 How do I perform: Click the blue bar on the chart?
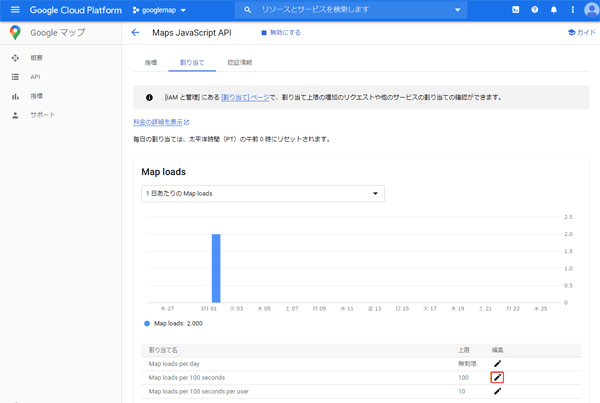[216, 268]
